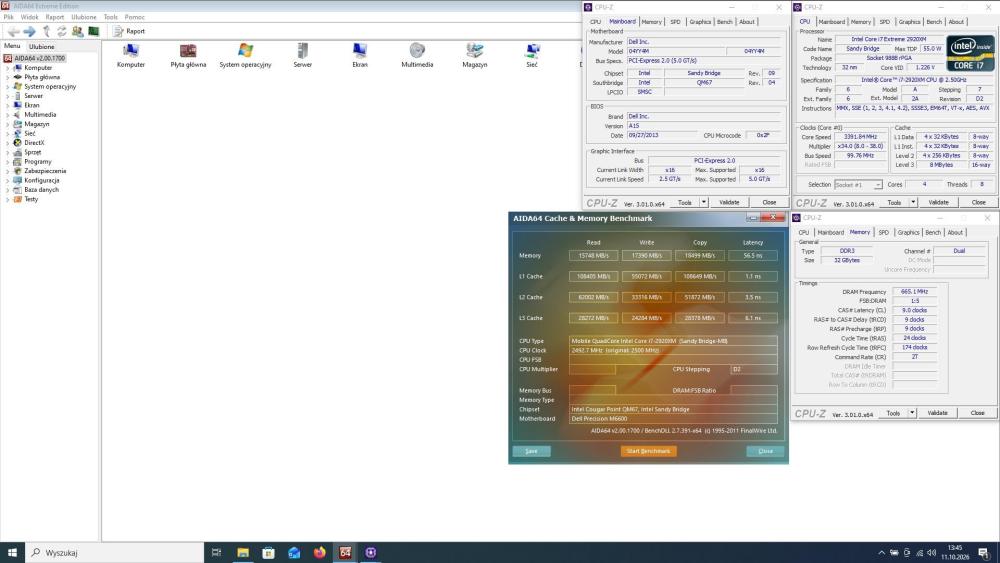Expand the Komputer tree node
1000x563 pixels.
coord(8,68)
